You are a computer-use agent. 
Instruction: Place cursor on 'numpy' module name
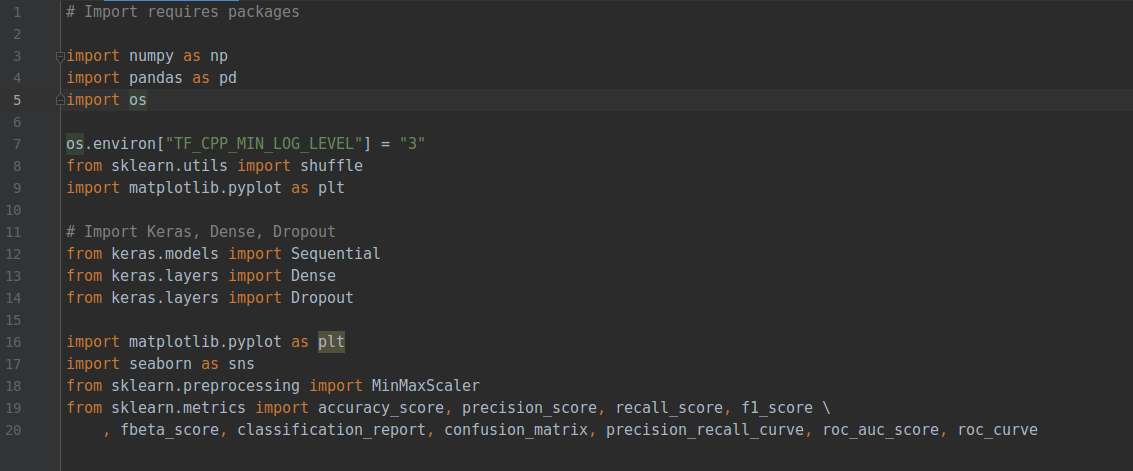(152, 56)
